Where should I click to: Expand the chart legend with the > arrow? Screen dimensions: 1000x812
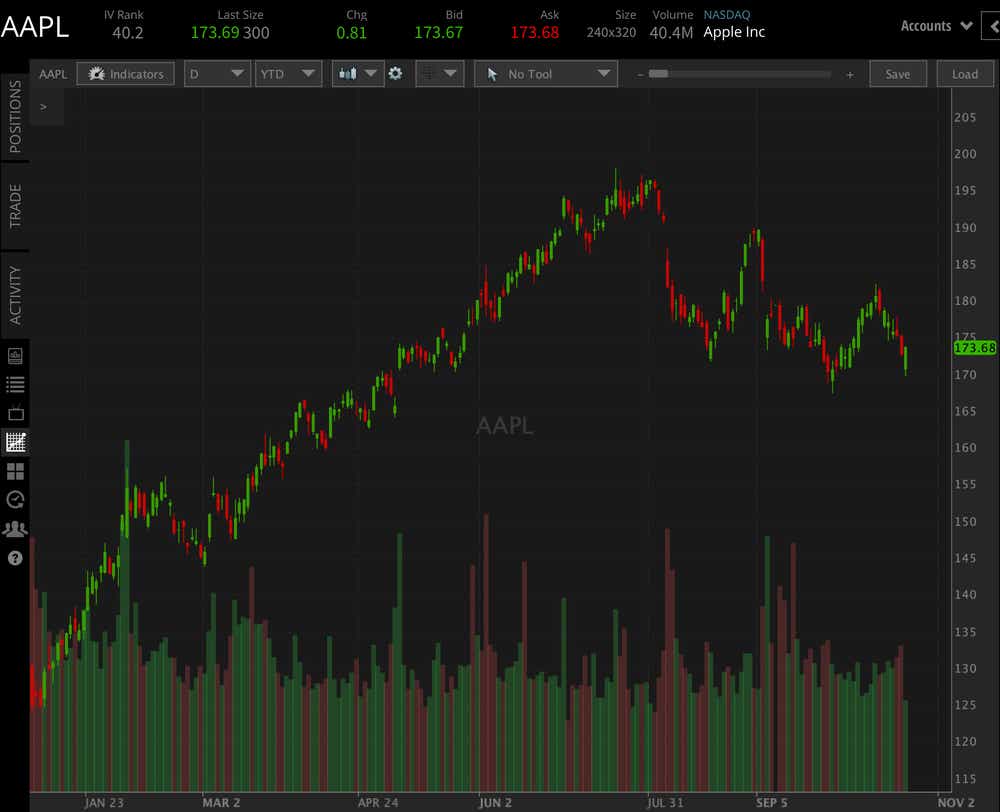[x=43, y=107]
